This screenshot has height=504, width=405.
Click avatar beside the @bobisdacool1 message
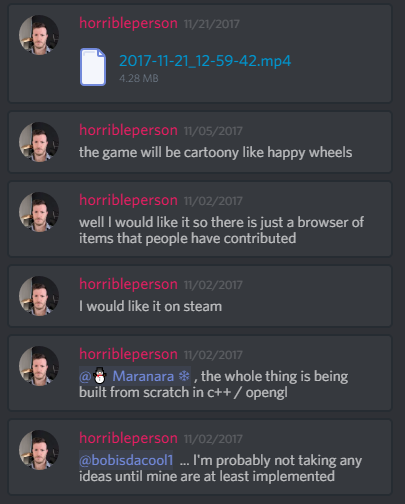tap(39, 450)
